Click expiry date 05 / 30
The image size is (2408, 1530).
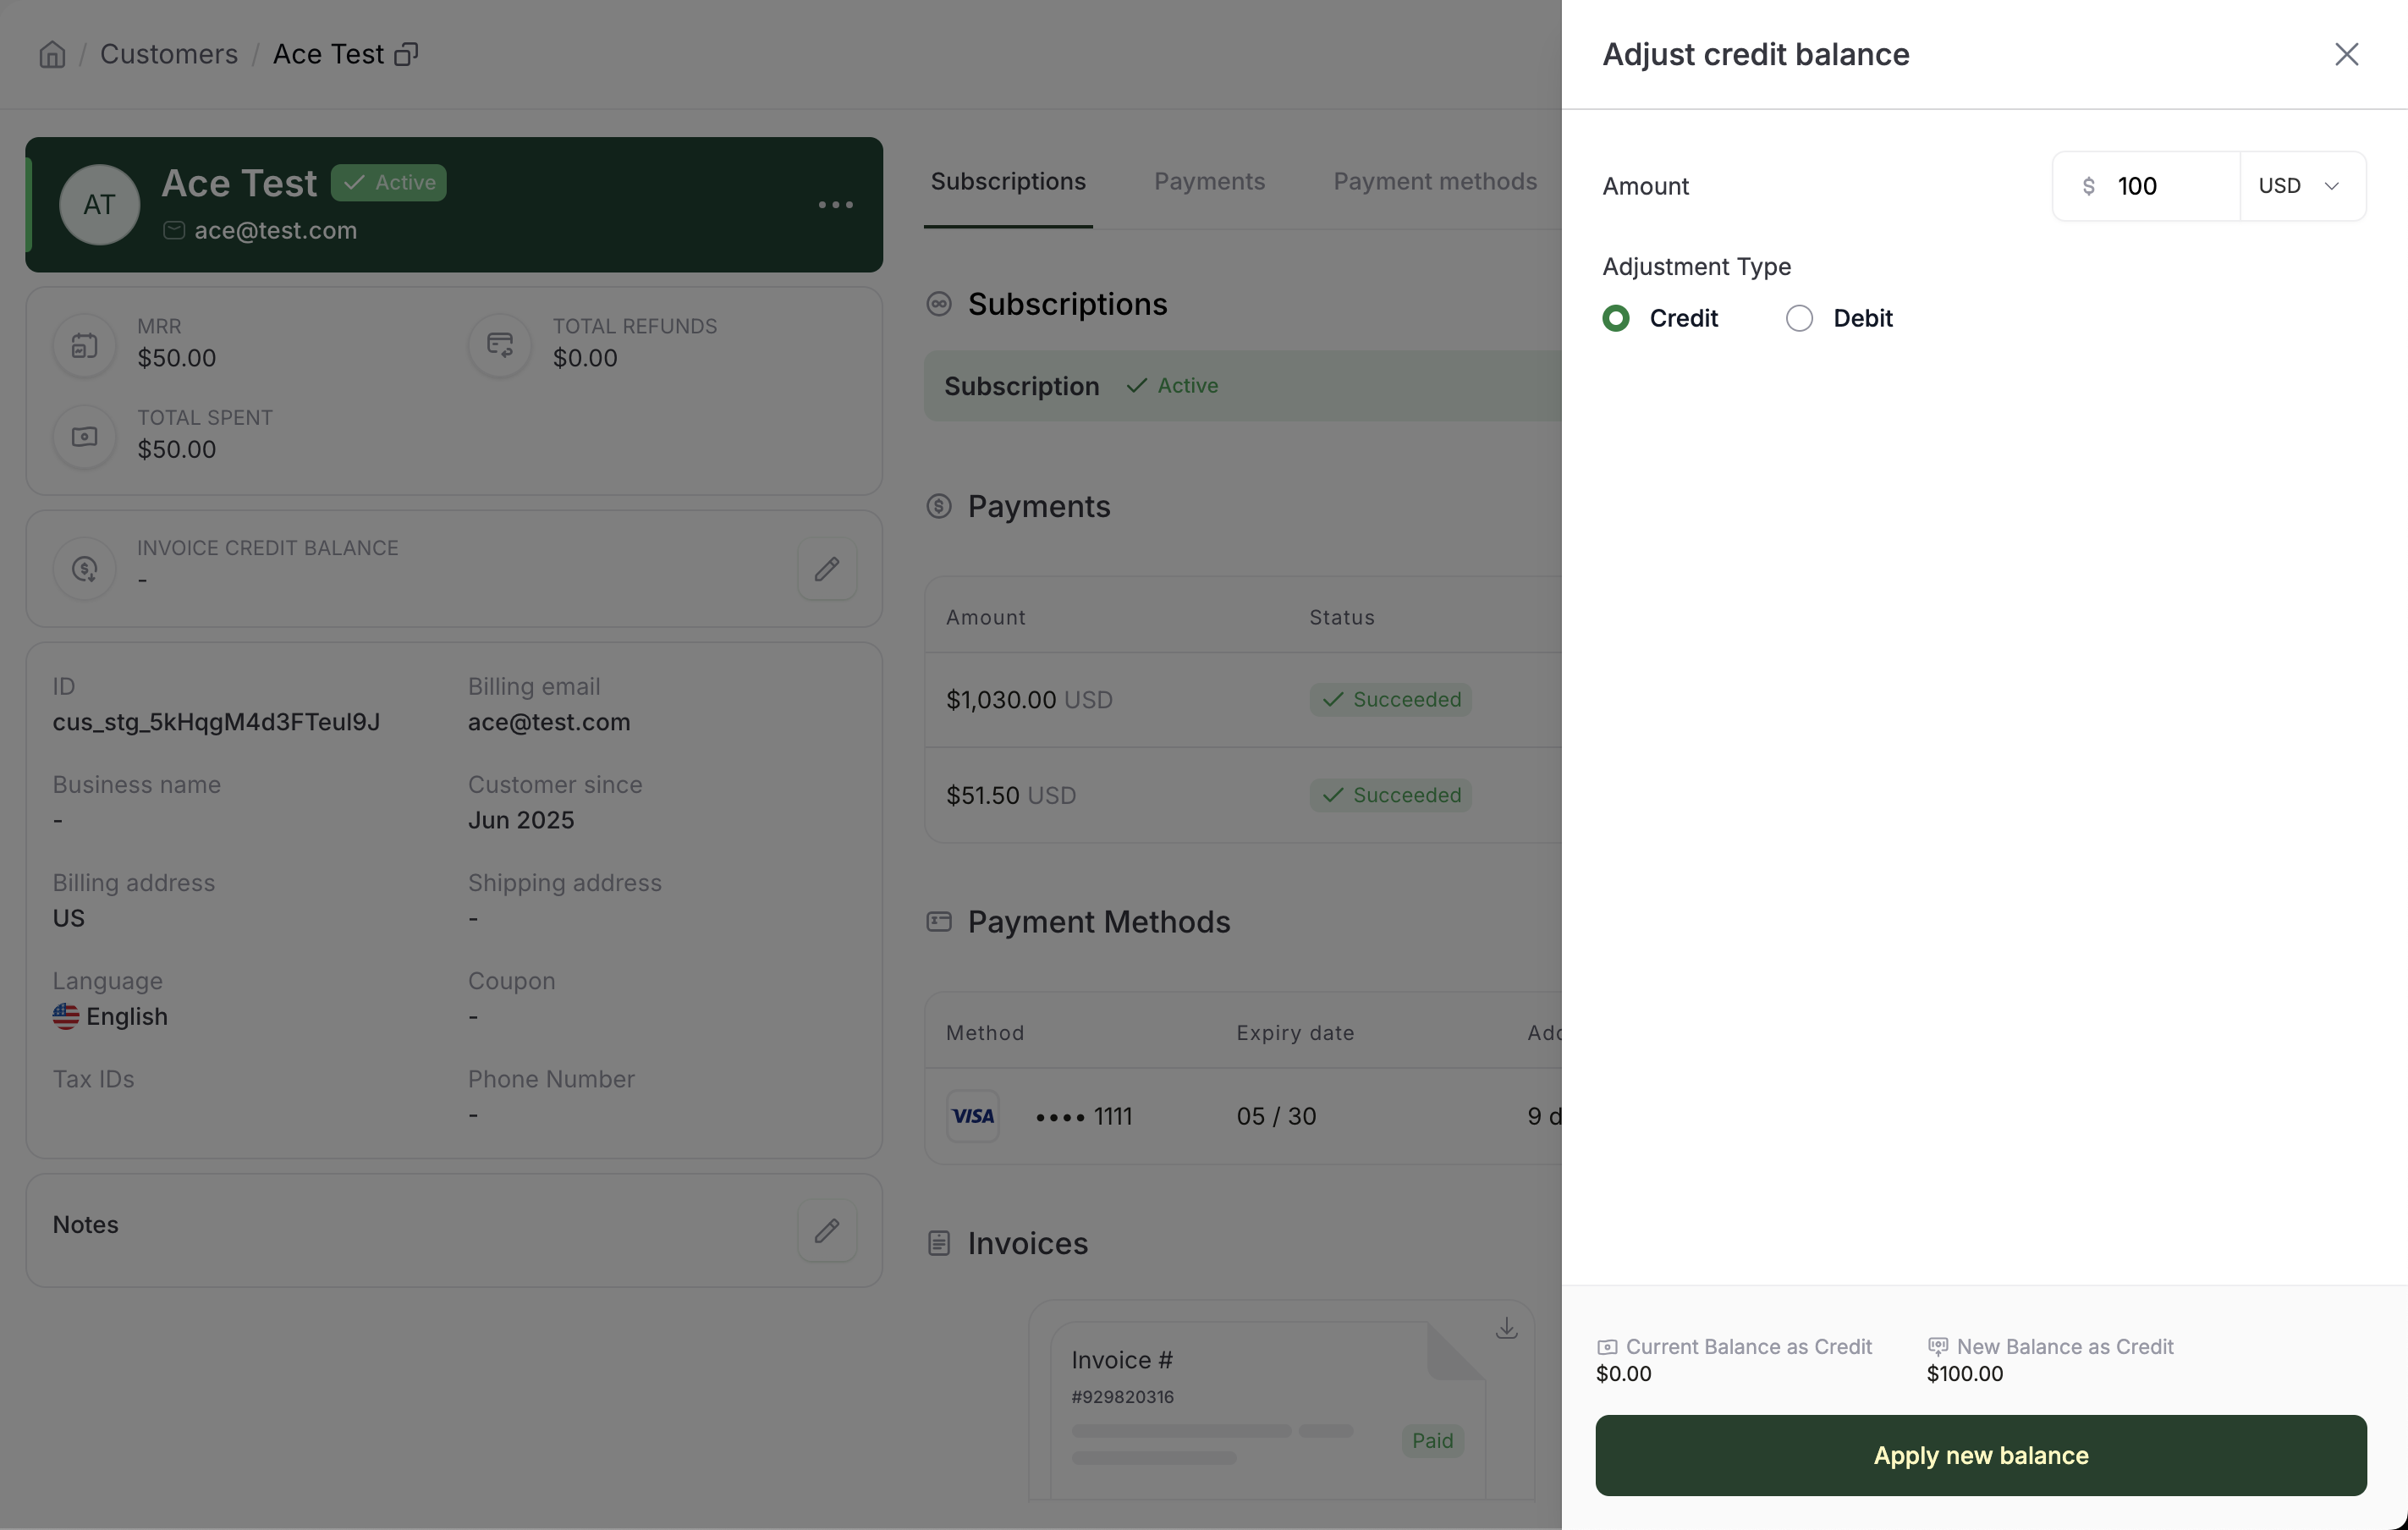(x=1276, y=1116)
